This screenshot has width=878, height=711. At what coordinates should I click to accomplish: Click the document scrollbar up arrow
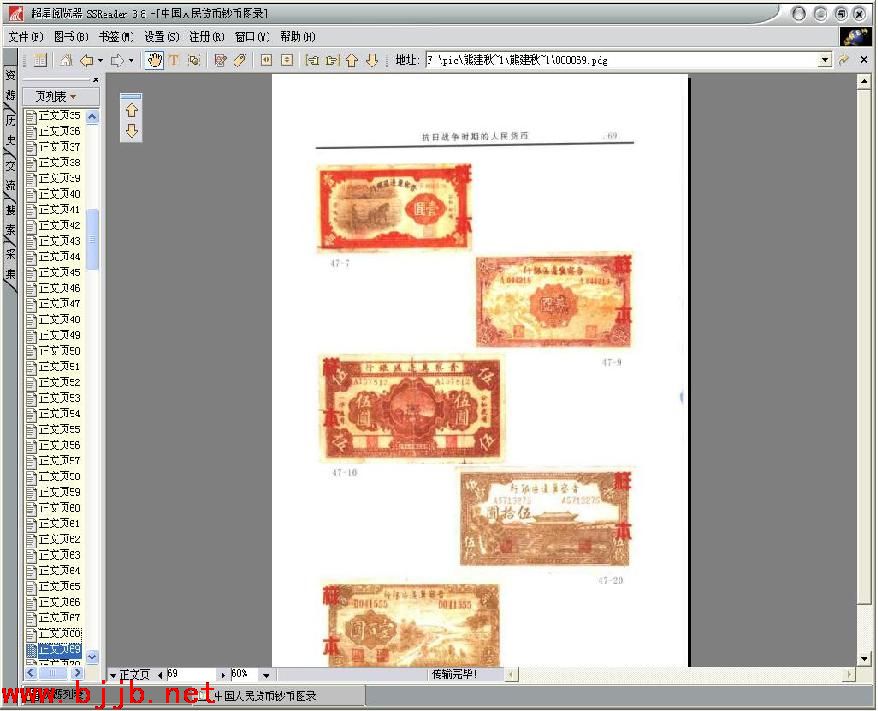coord(864,82)
